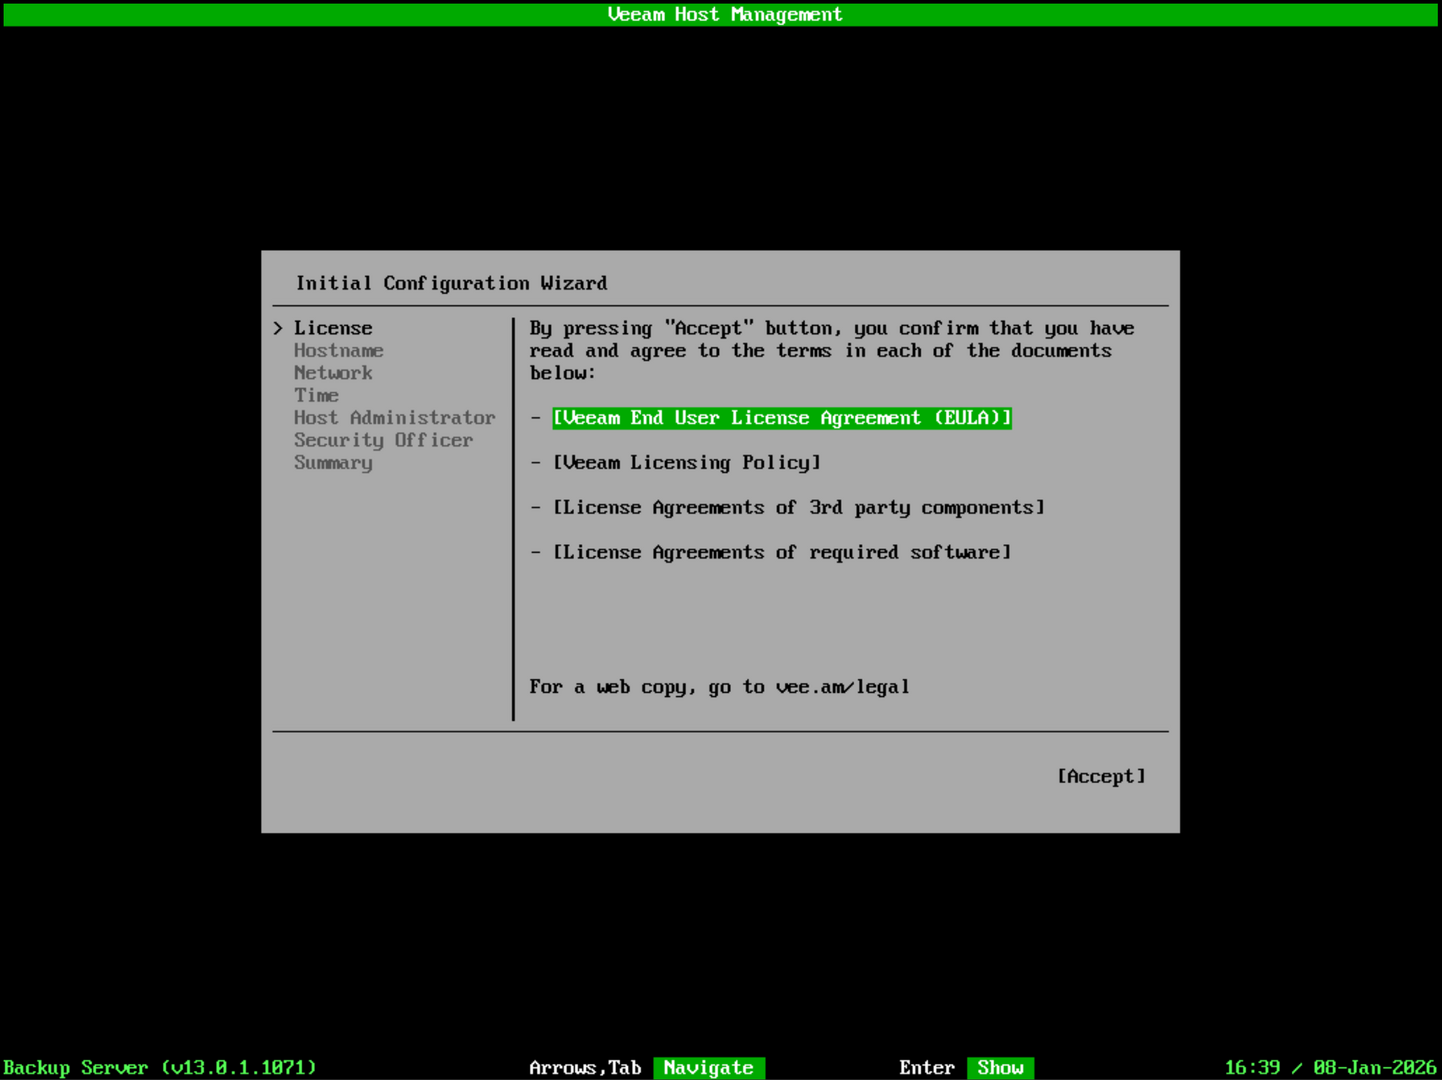Screen dimensions: 1442x1080
Task: Open License Agreements of required software
Action: click(x=782, y=553)
